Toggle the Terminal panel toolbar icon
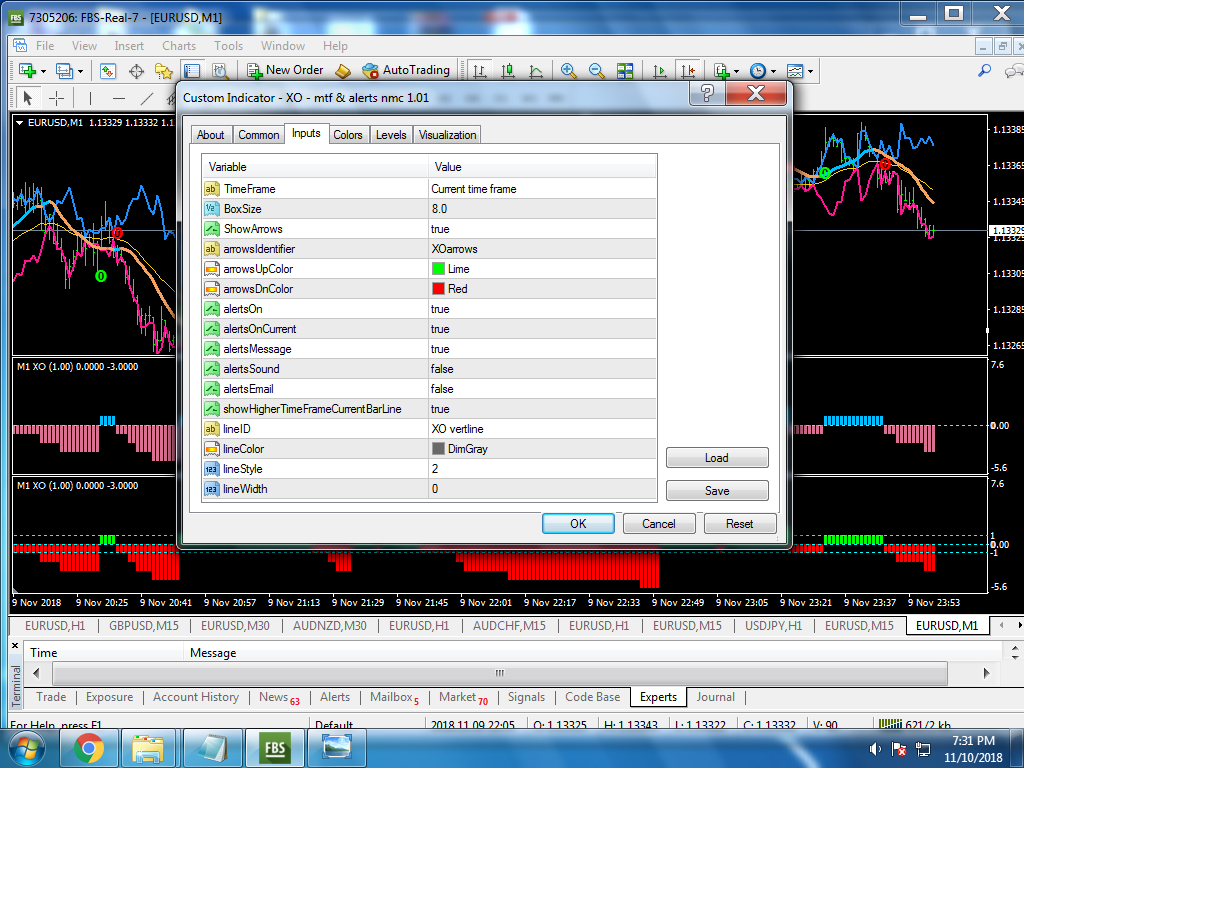Image resolution: width=1228 pixels, height=920 pixels. [x=192, y=71]
